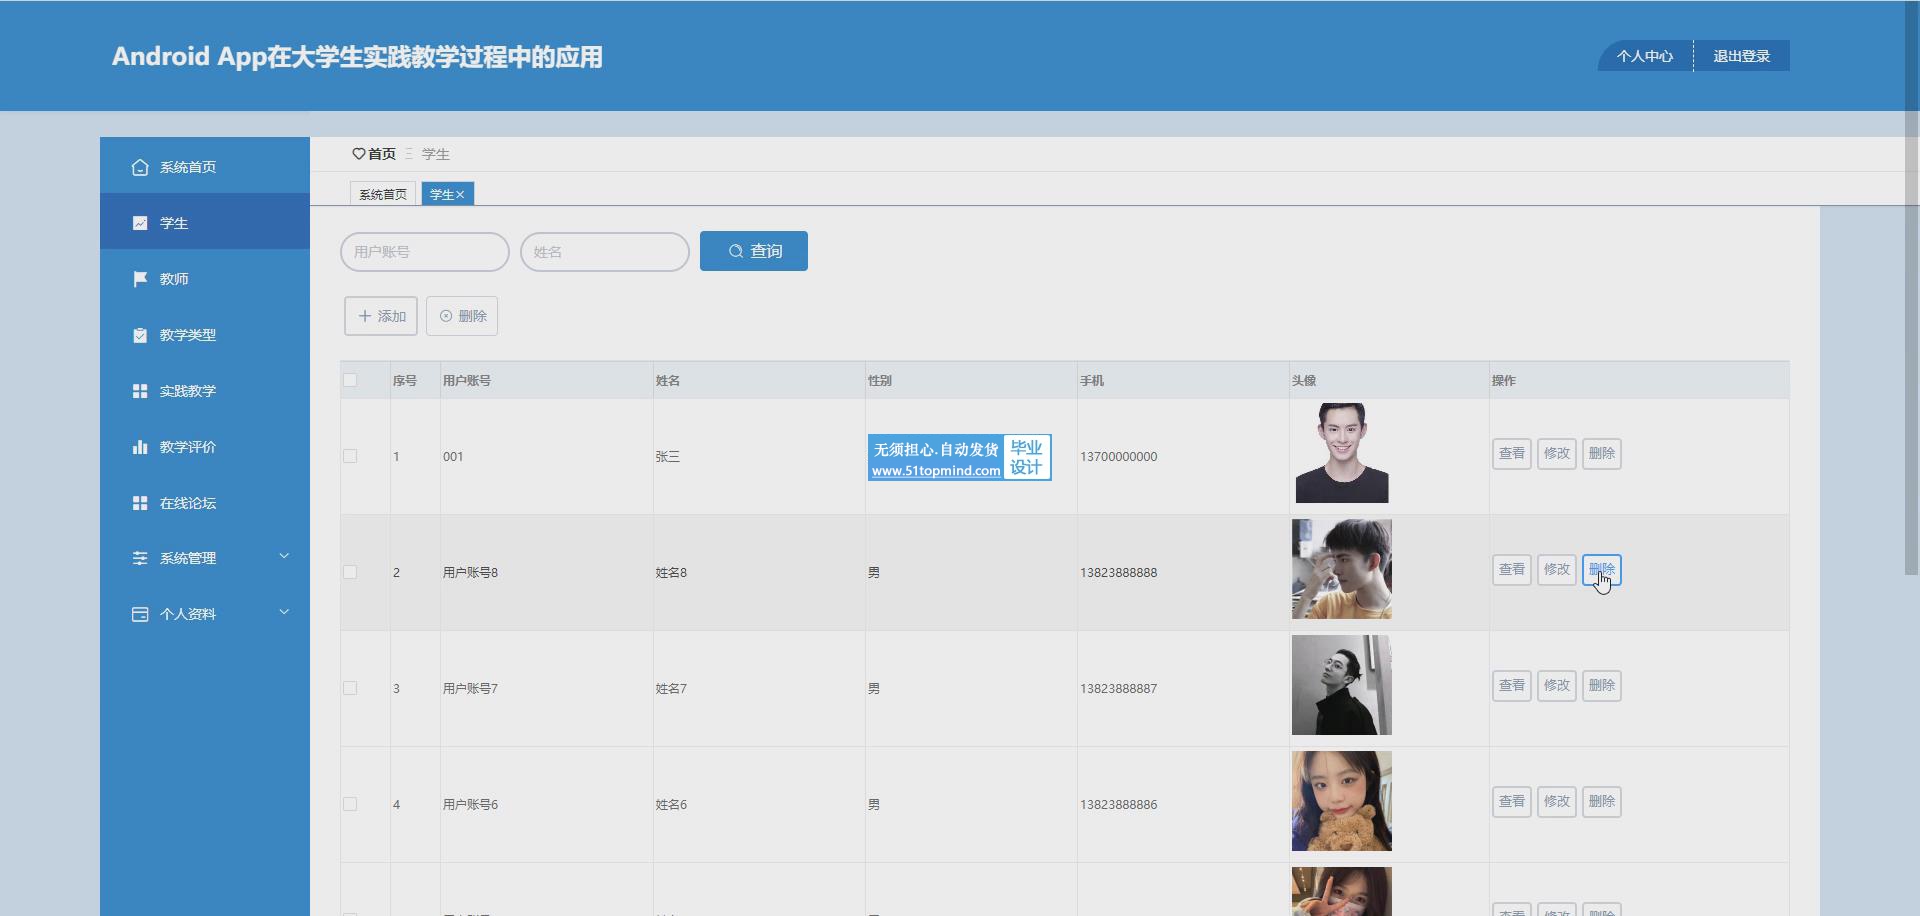The height and width of the screenshot is (916, 1920).
Task: Click 修改 for row 姓名8
Action: tap(1557, 570)
